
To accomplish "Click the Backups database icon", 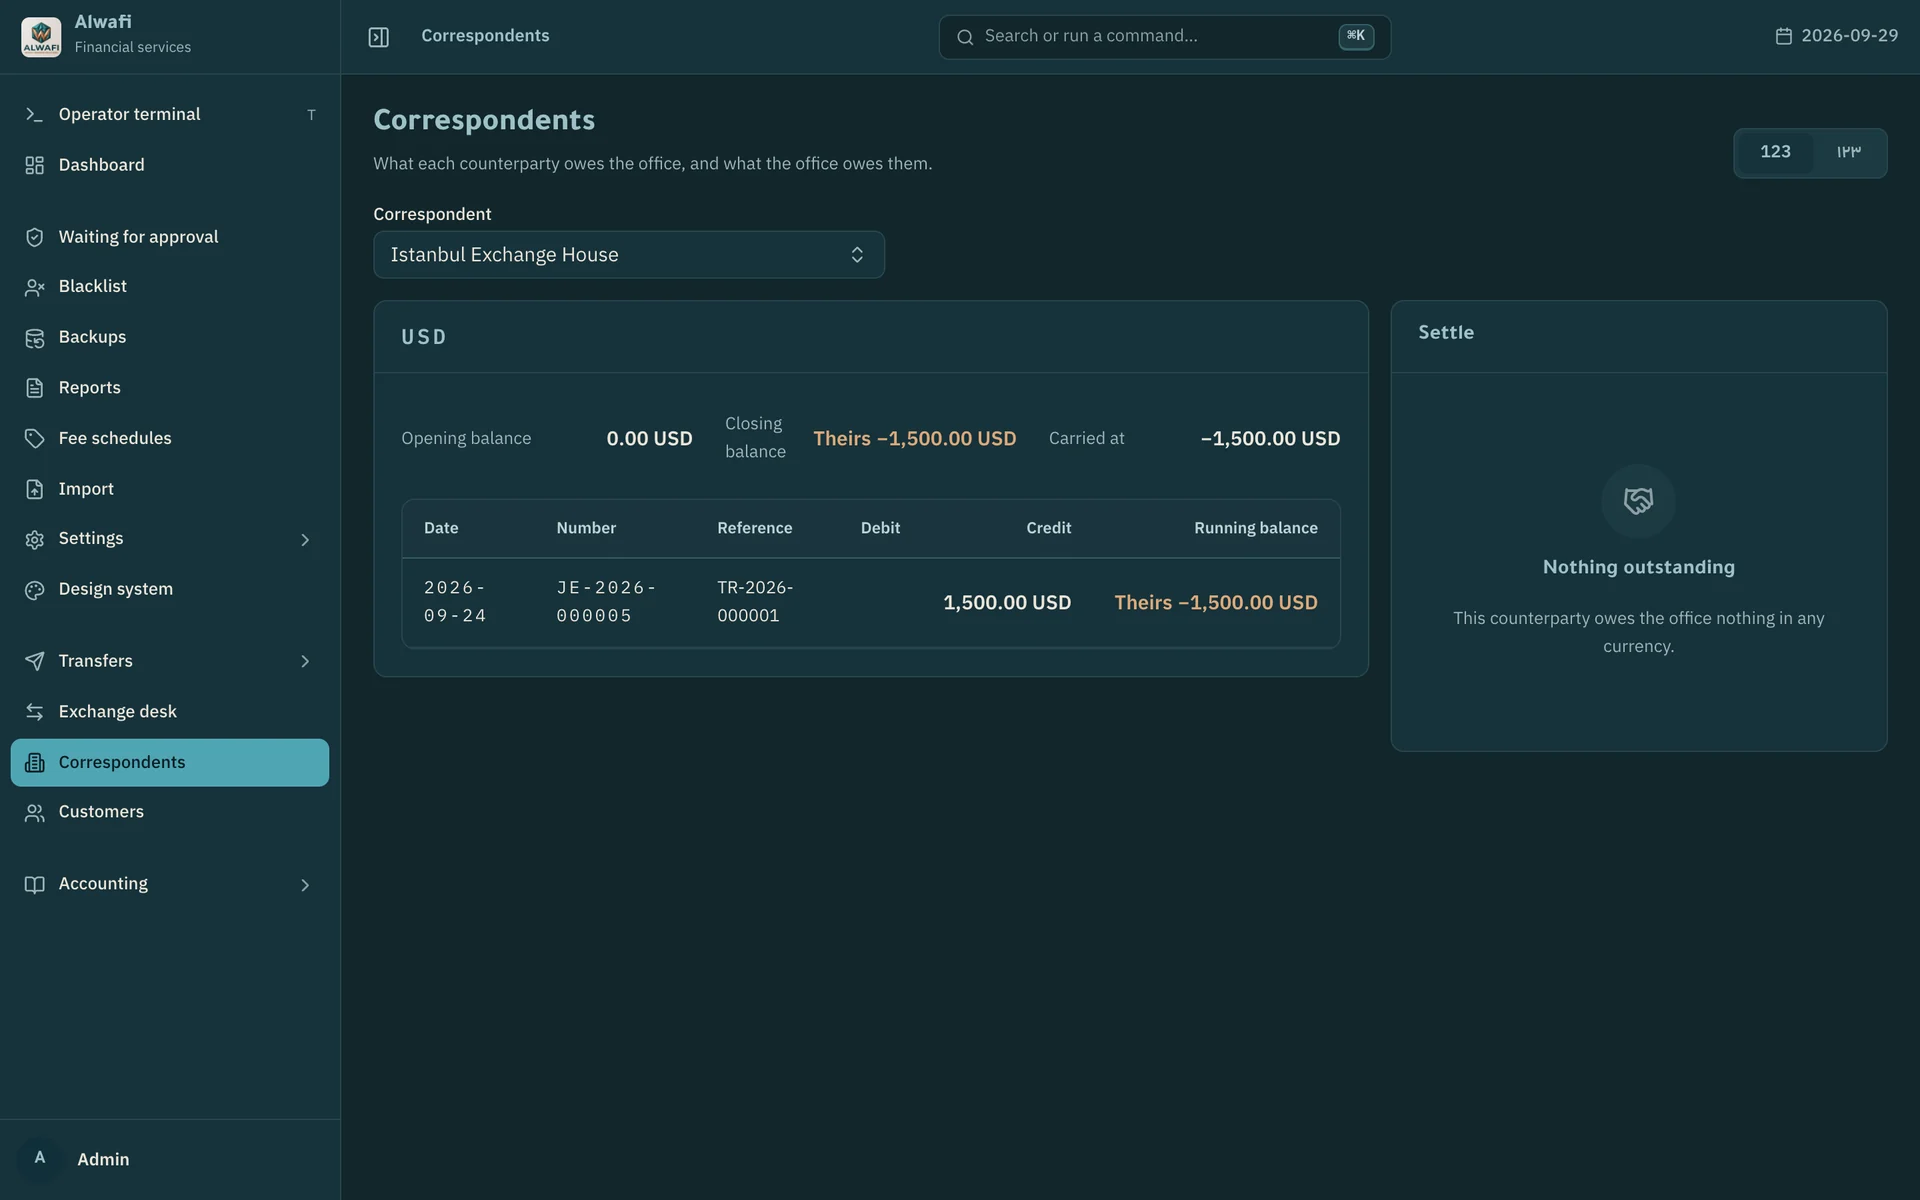I will pyautogui.click(x=34, y=338).
